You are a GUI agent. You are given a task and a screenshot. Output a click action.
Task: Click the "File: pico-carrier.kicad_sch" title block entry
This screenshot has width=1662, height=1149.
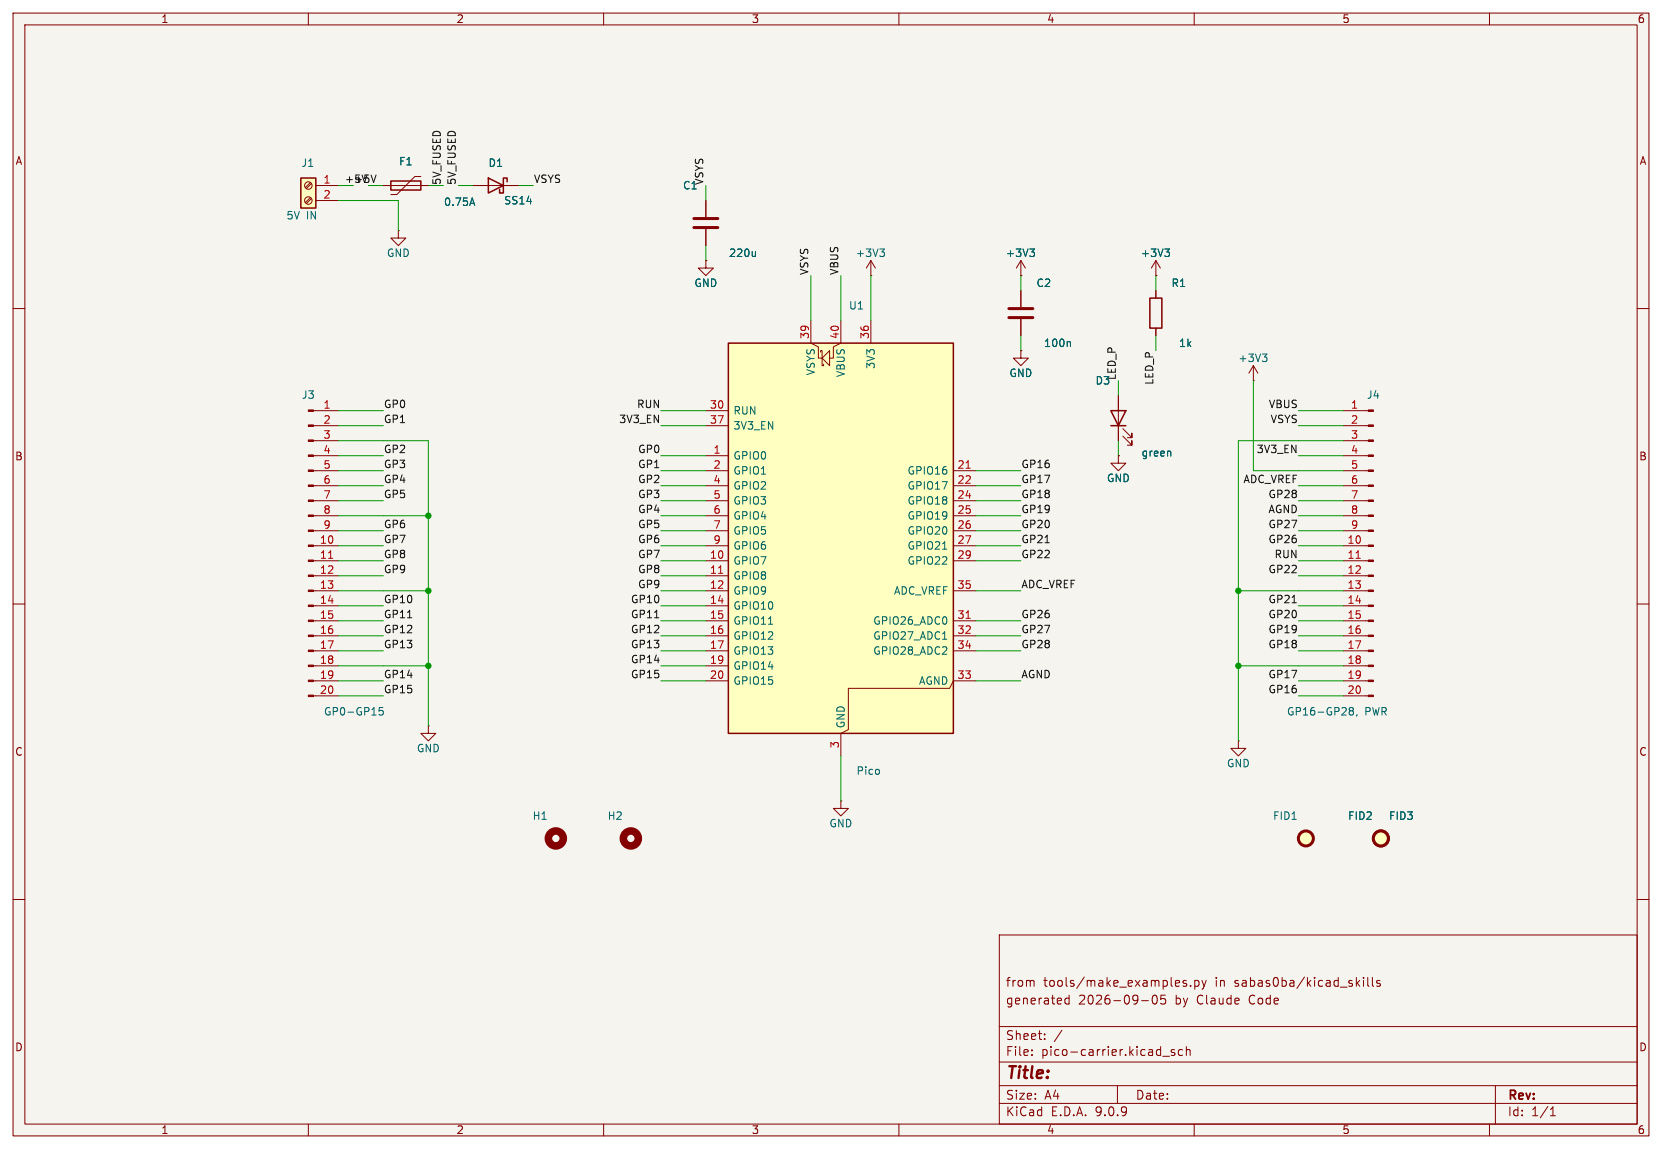point(1099,1052)
